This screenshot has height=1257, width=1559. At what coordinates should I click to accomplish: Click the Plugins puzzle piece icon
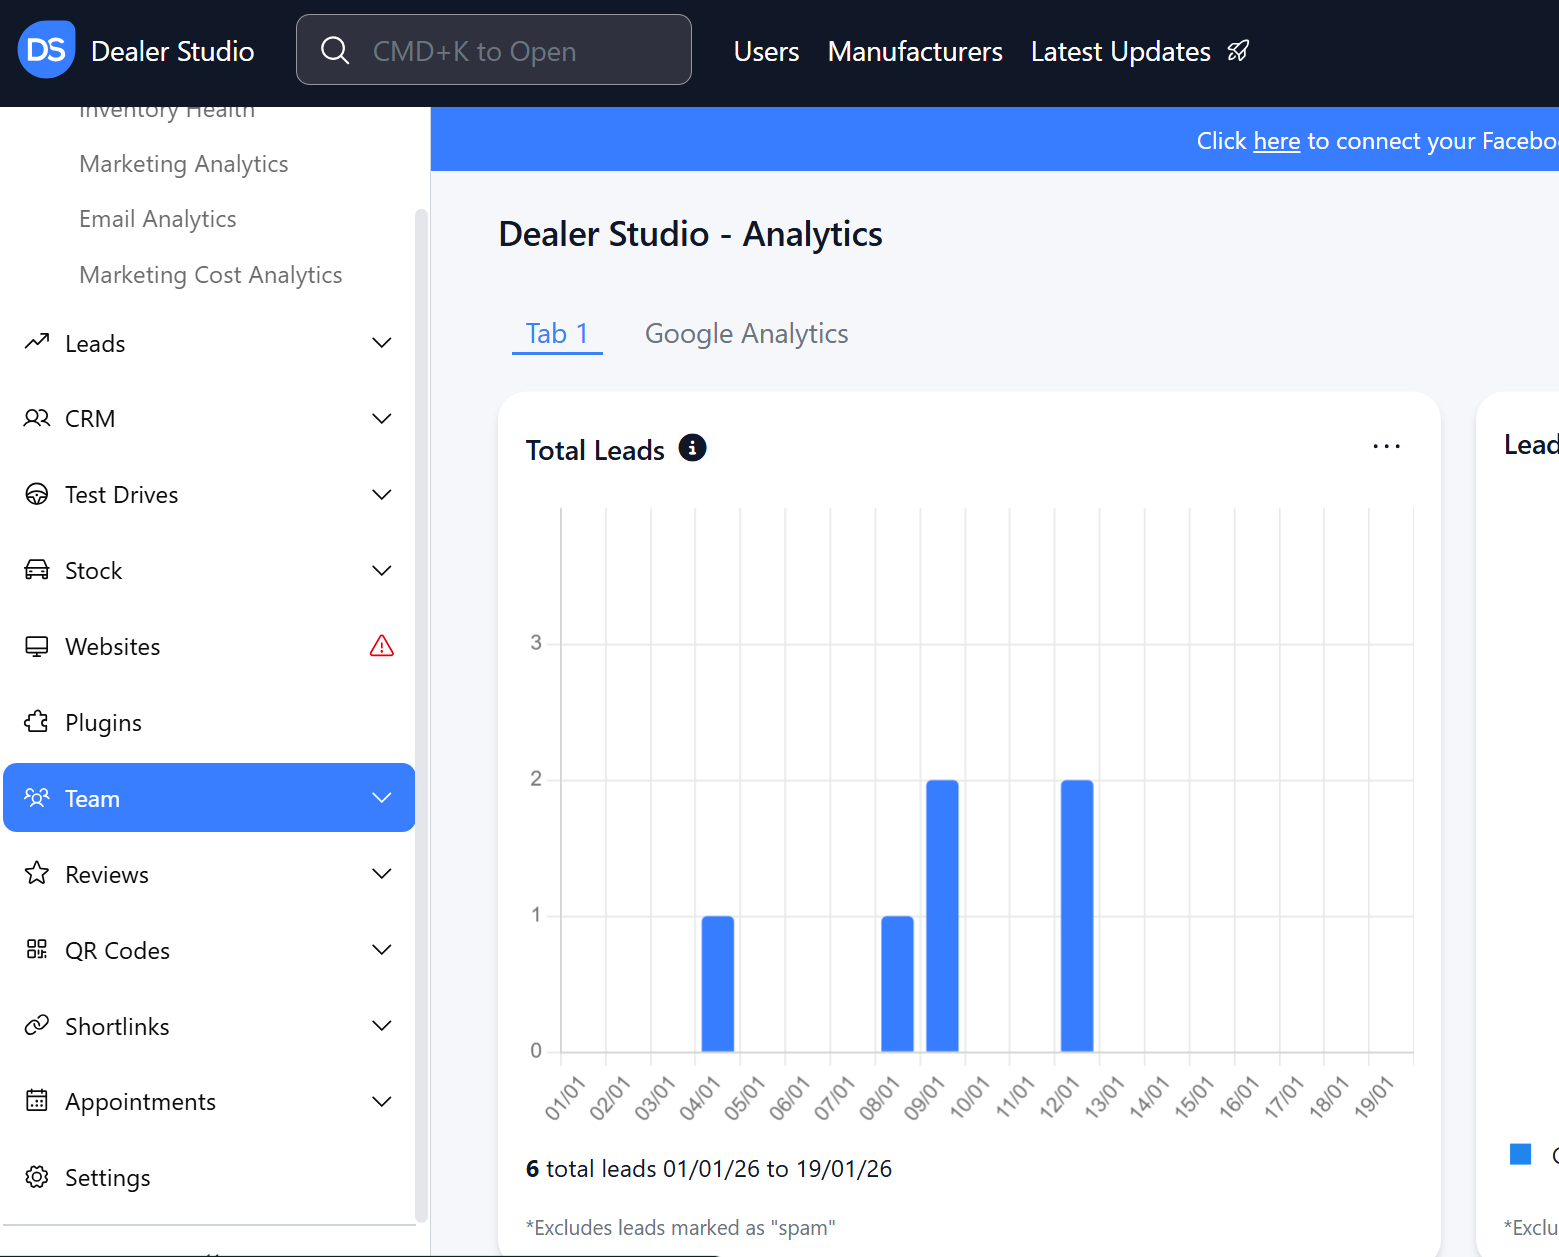(x=37, y=722)
